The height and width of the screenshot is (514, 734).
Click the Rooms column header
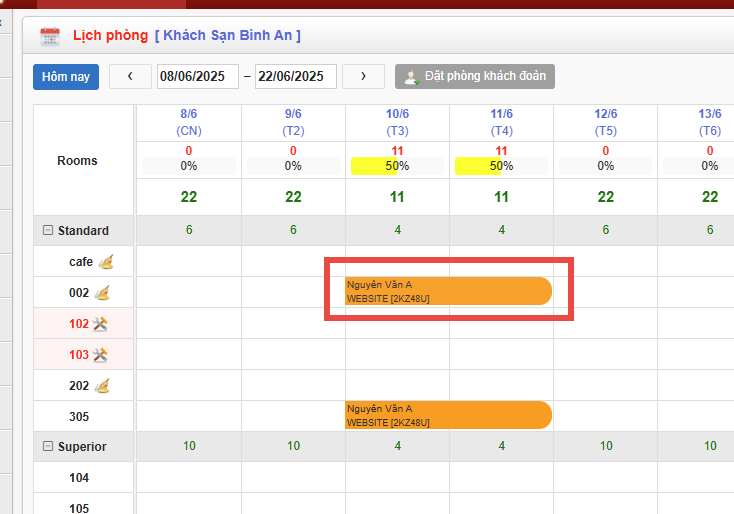77,161
